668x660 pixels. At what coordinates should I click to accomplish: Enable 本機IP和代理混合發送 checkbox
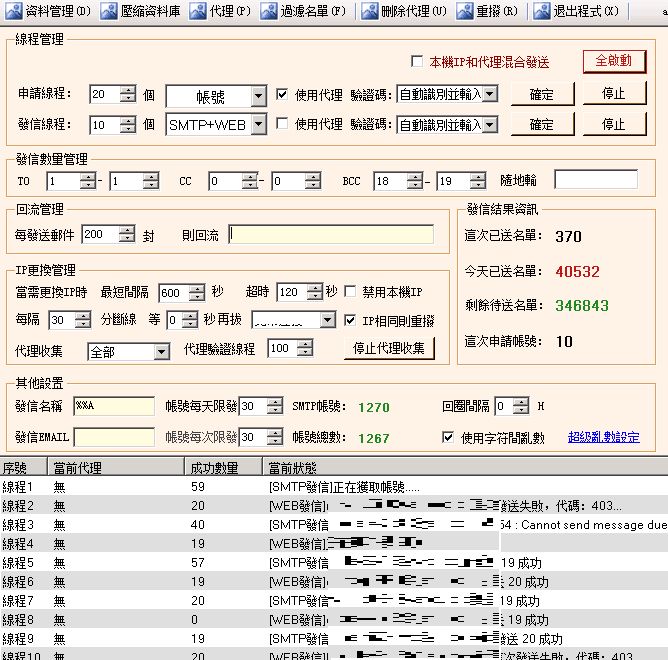418,62
